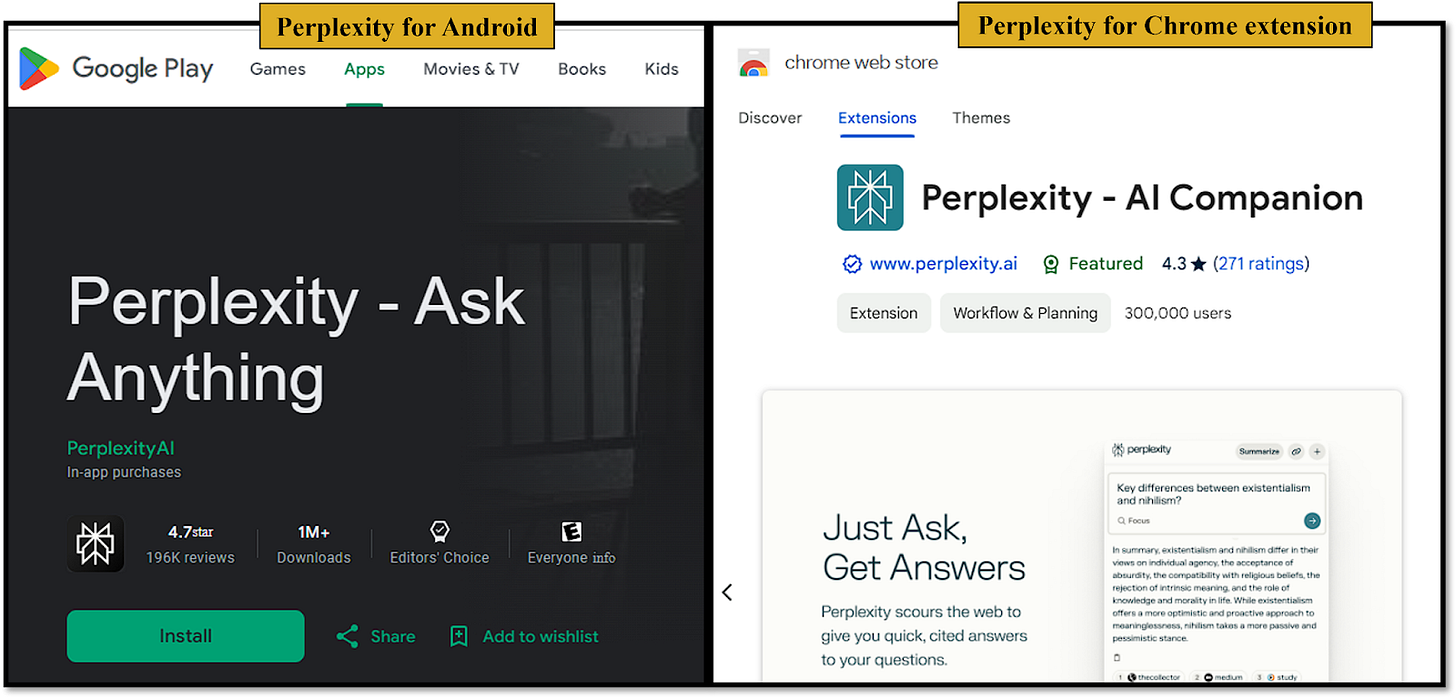
Task: Switch to the Books tab
Action: click(x=582, y=69)
